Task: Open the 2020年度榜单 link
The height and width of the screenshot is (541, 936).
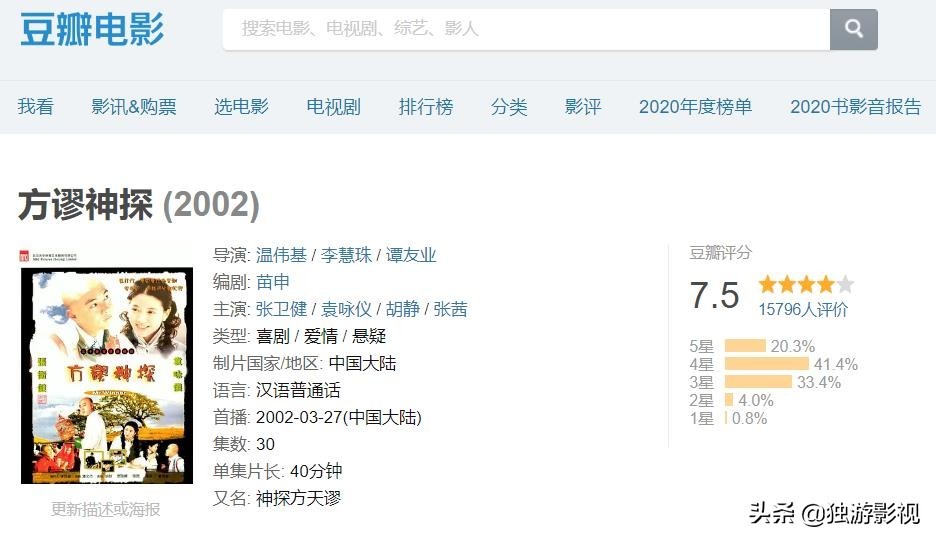Action: (x=695, y=107)
